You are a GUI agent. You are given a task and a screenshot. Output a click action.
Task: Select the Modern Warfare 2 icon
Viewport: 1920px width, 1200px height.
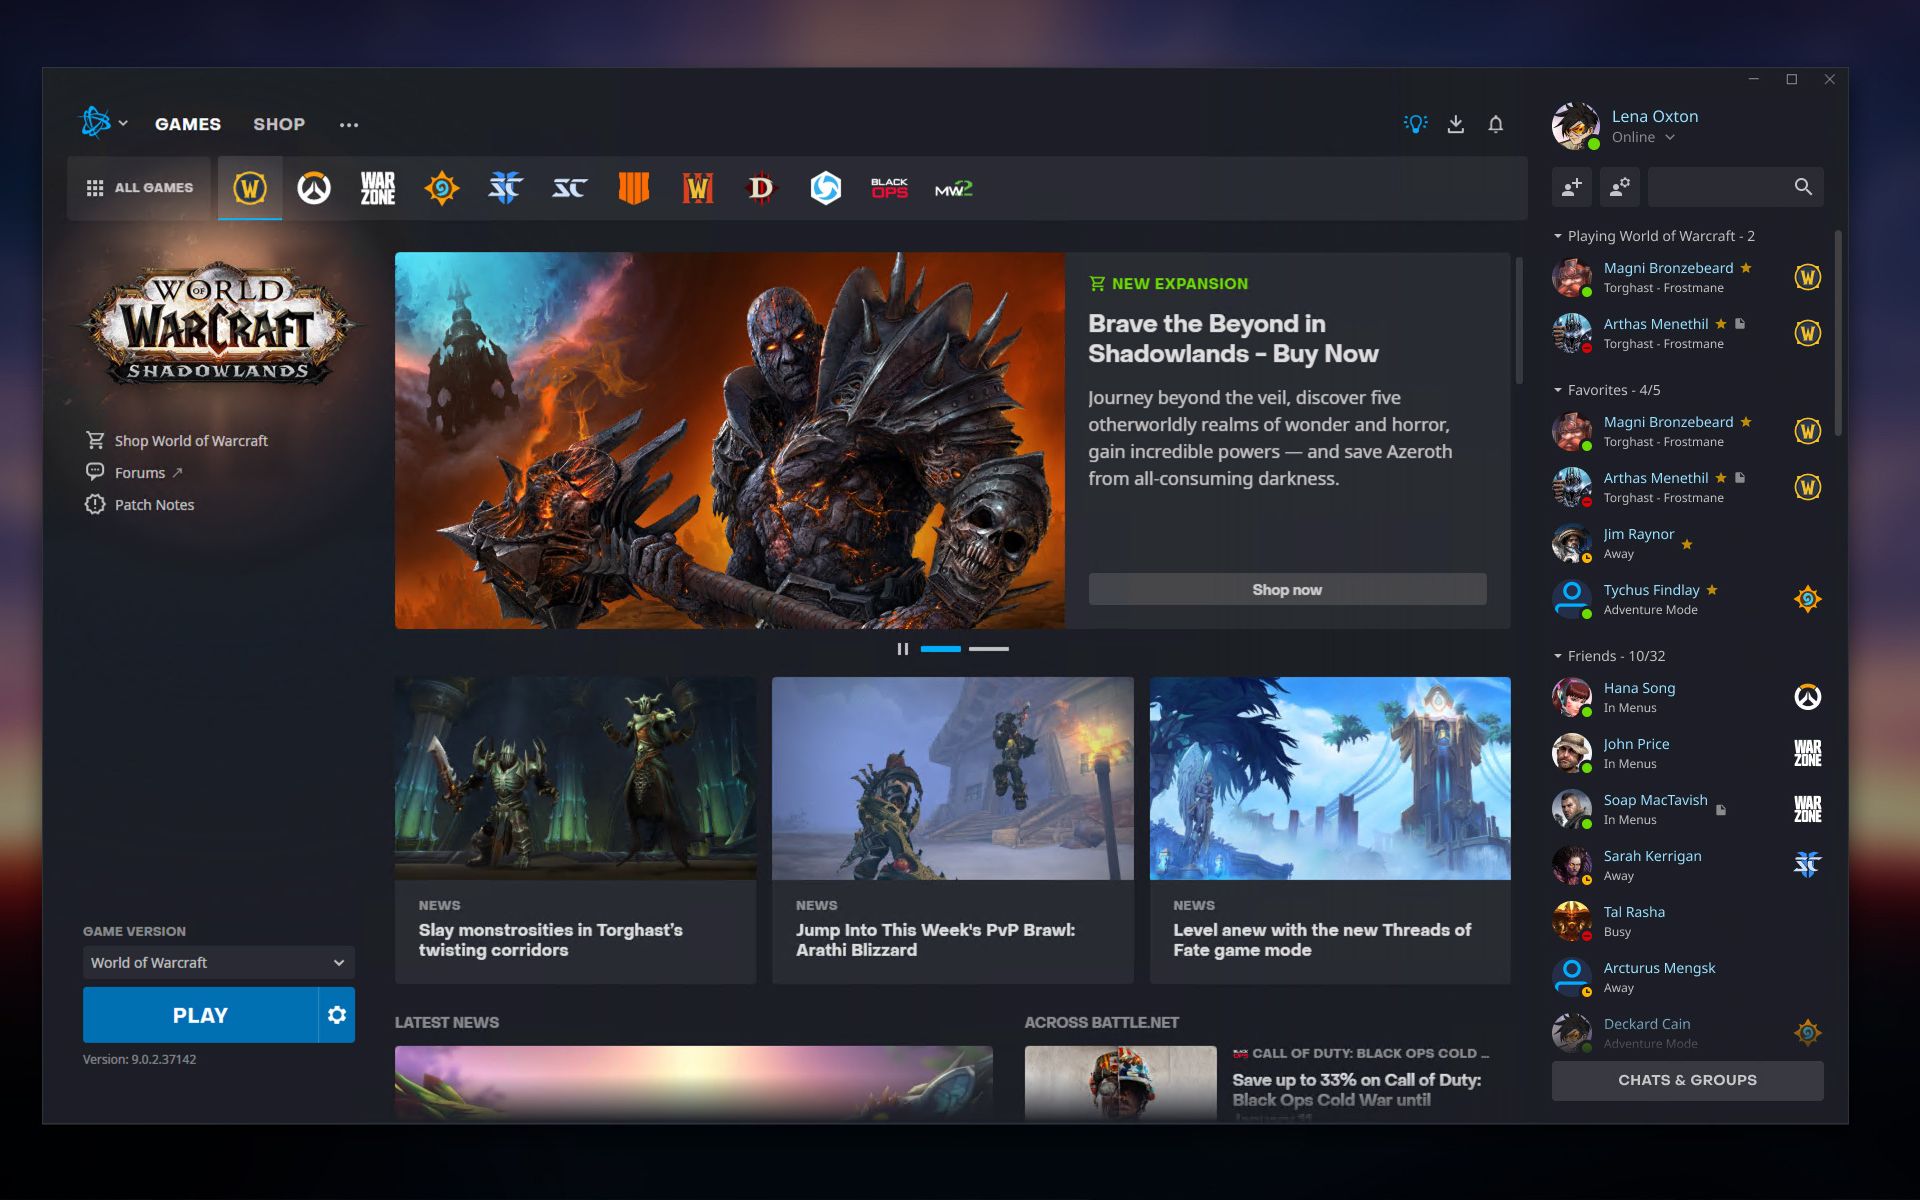coord(954,188)
